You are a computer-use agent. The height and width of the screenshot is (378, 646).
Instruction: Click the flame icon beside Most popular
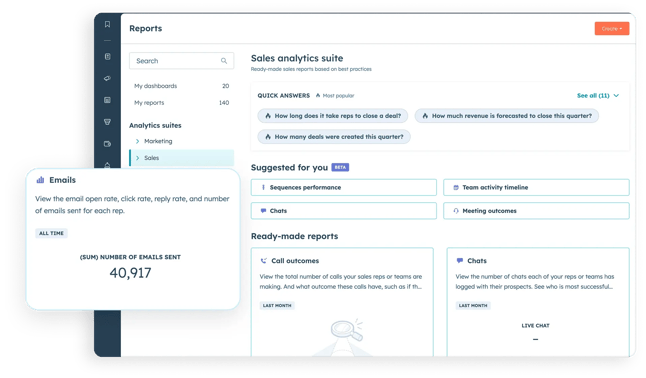(318, 96)
